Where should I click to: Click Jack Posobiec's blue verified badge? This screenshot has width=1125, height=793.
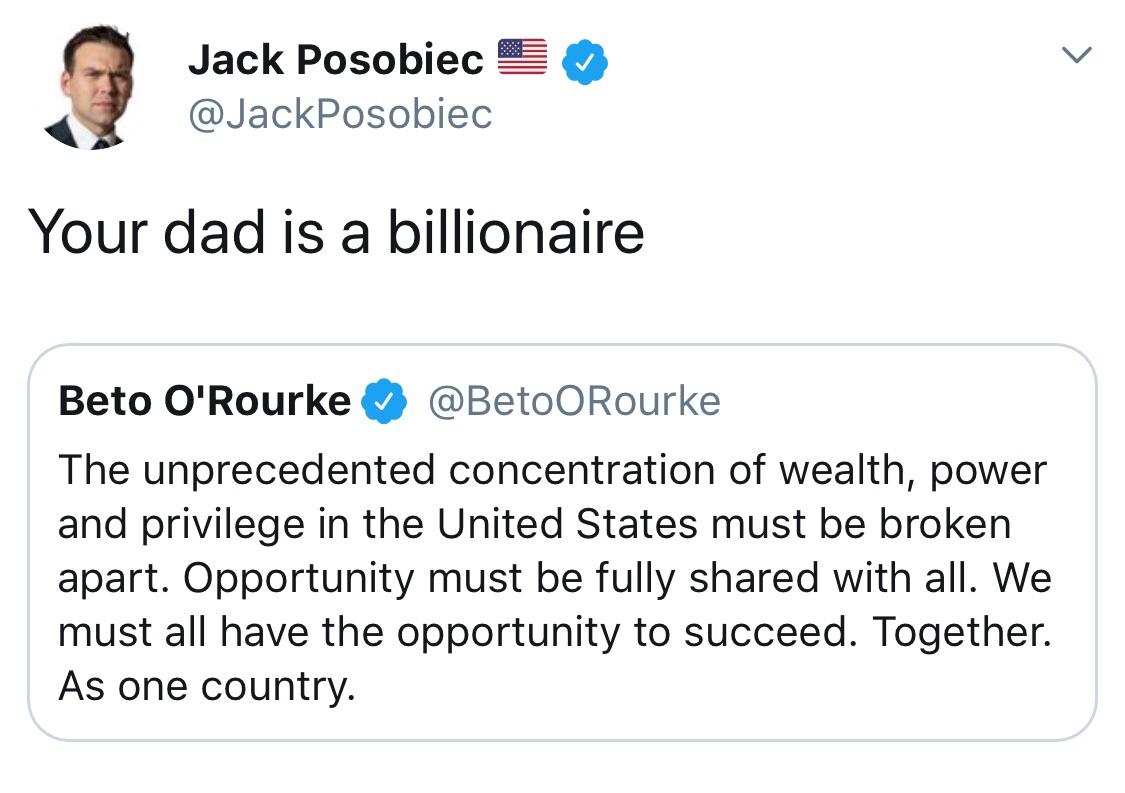point(585,62)
